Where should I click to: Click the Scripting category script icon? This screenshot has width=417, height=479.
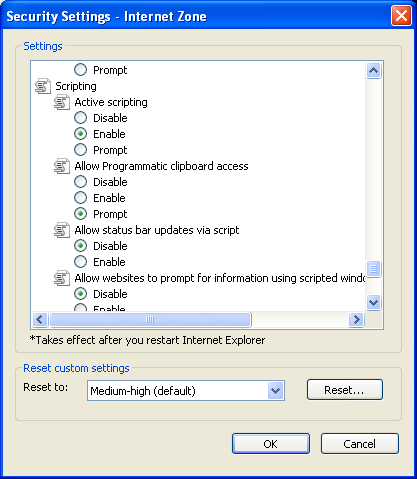[x=43, y=86]
